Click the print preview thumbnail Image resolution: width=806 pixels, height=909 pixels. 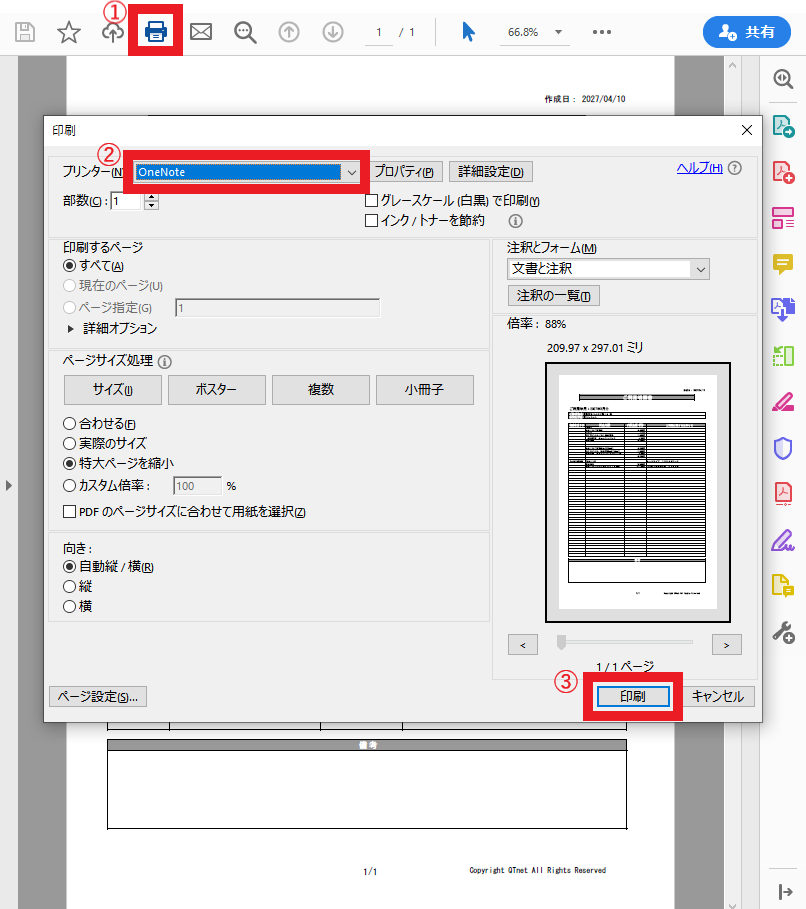pos(638,492)
